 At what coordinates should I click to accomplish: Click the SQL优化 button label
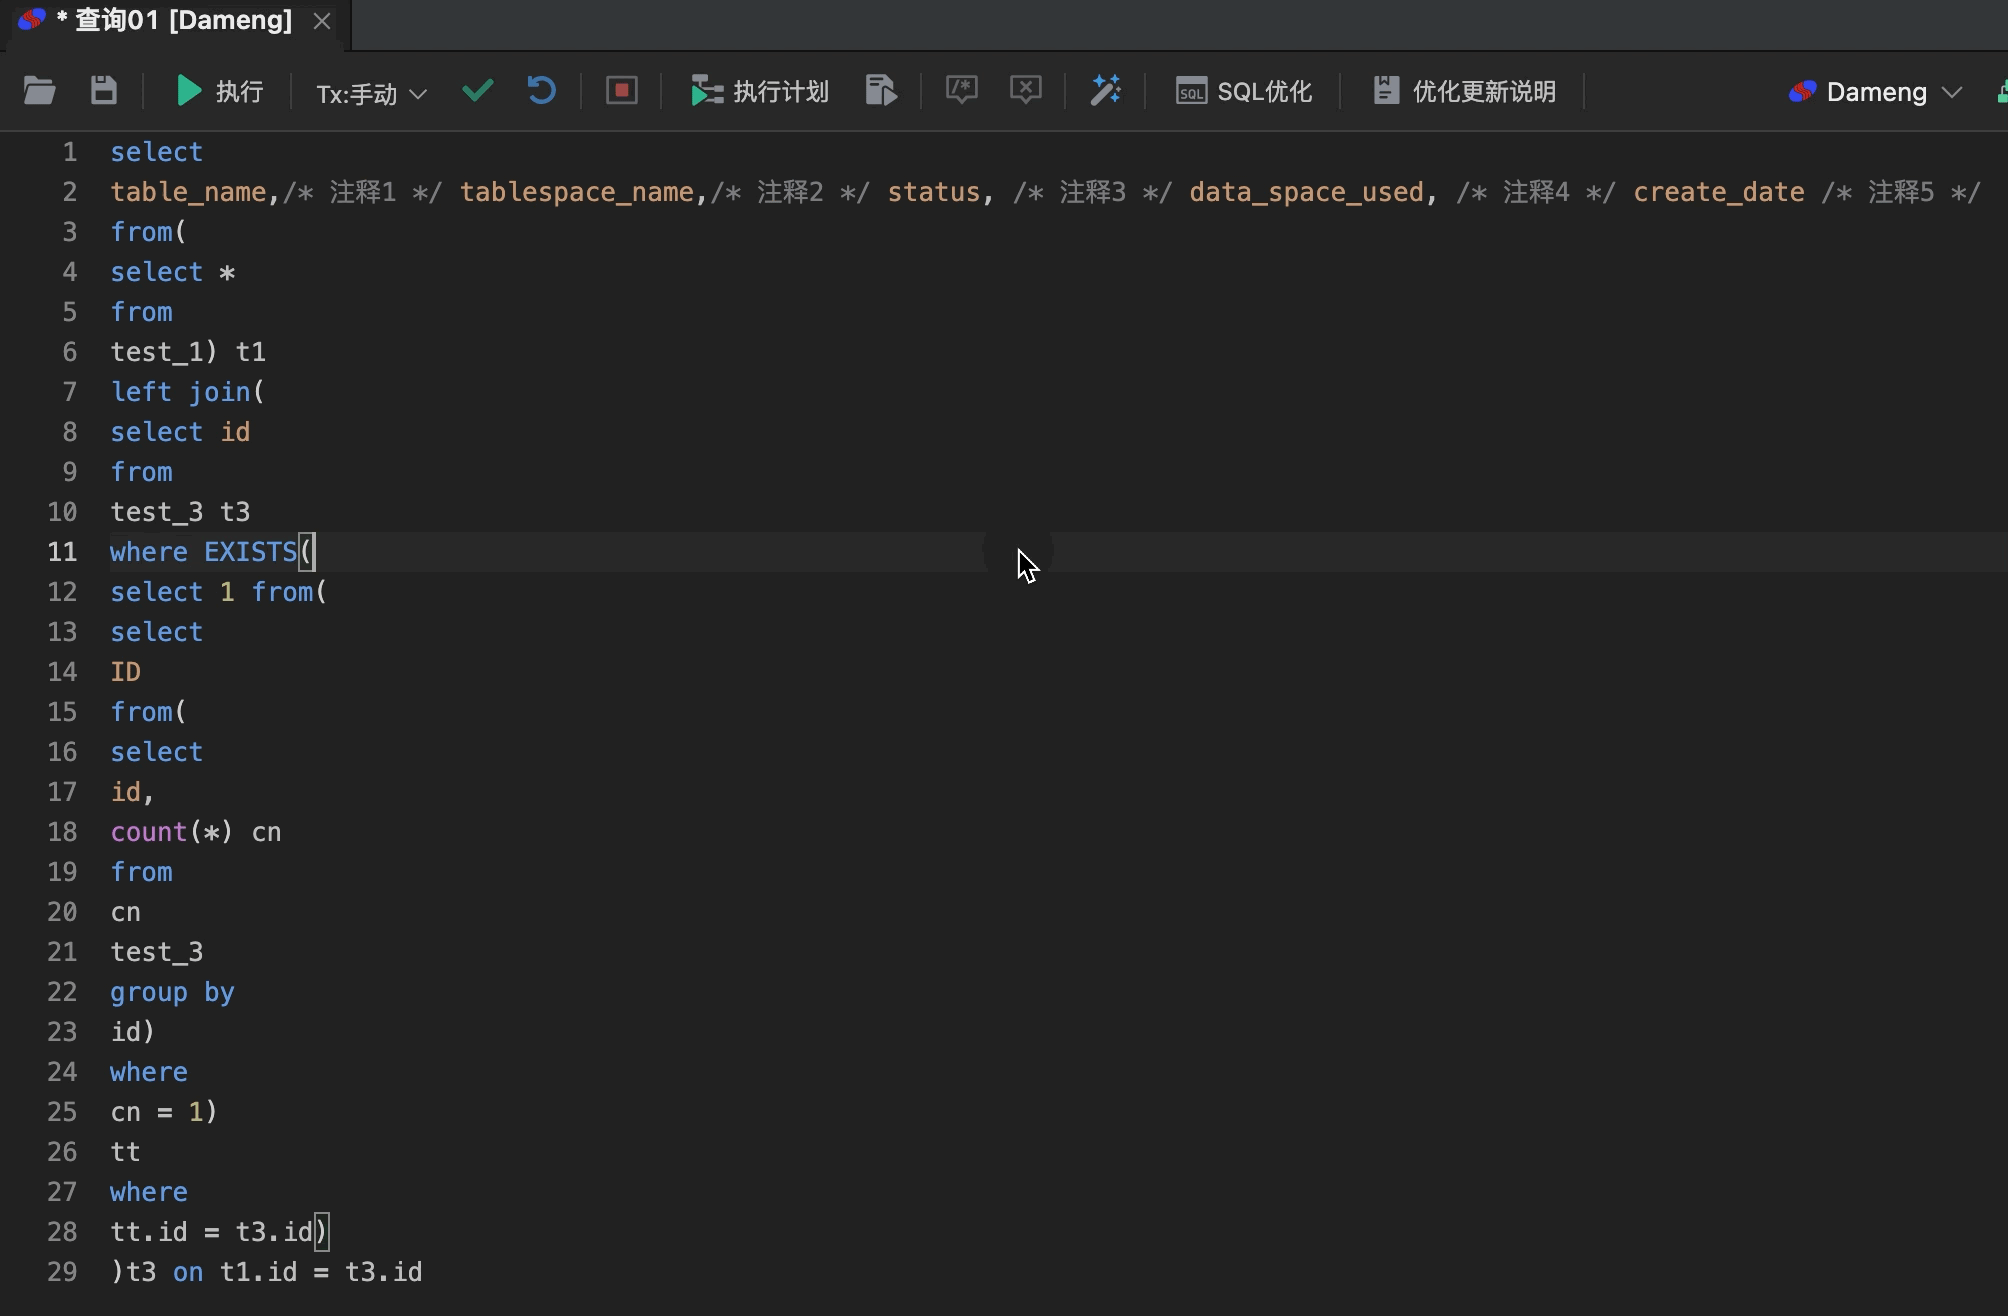coord(1264,91)
